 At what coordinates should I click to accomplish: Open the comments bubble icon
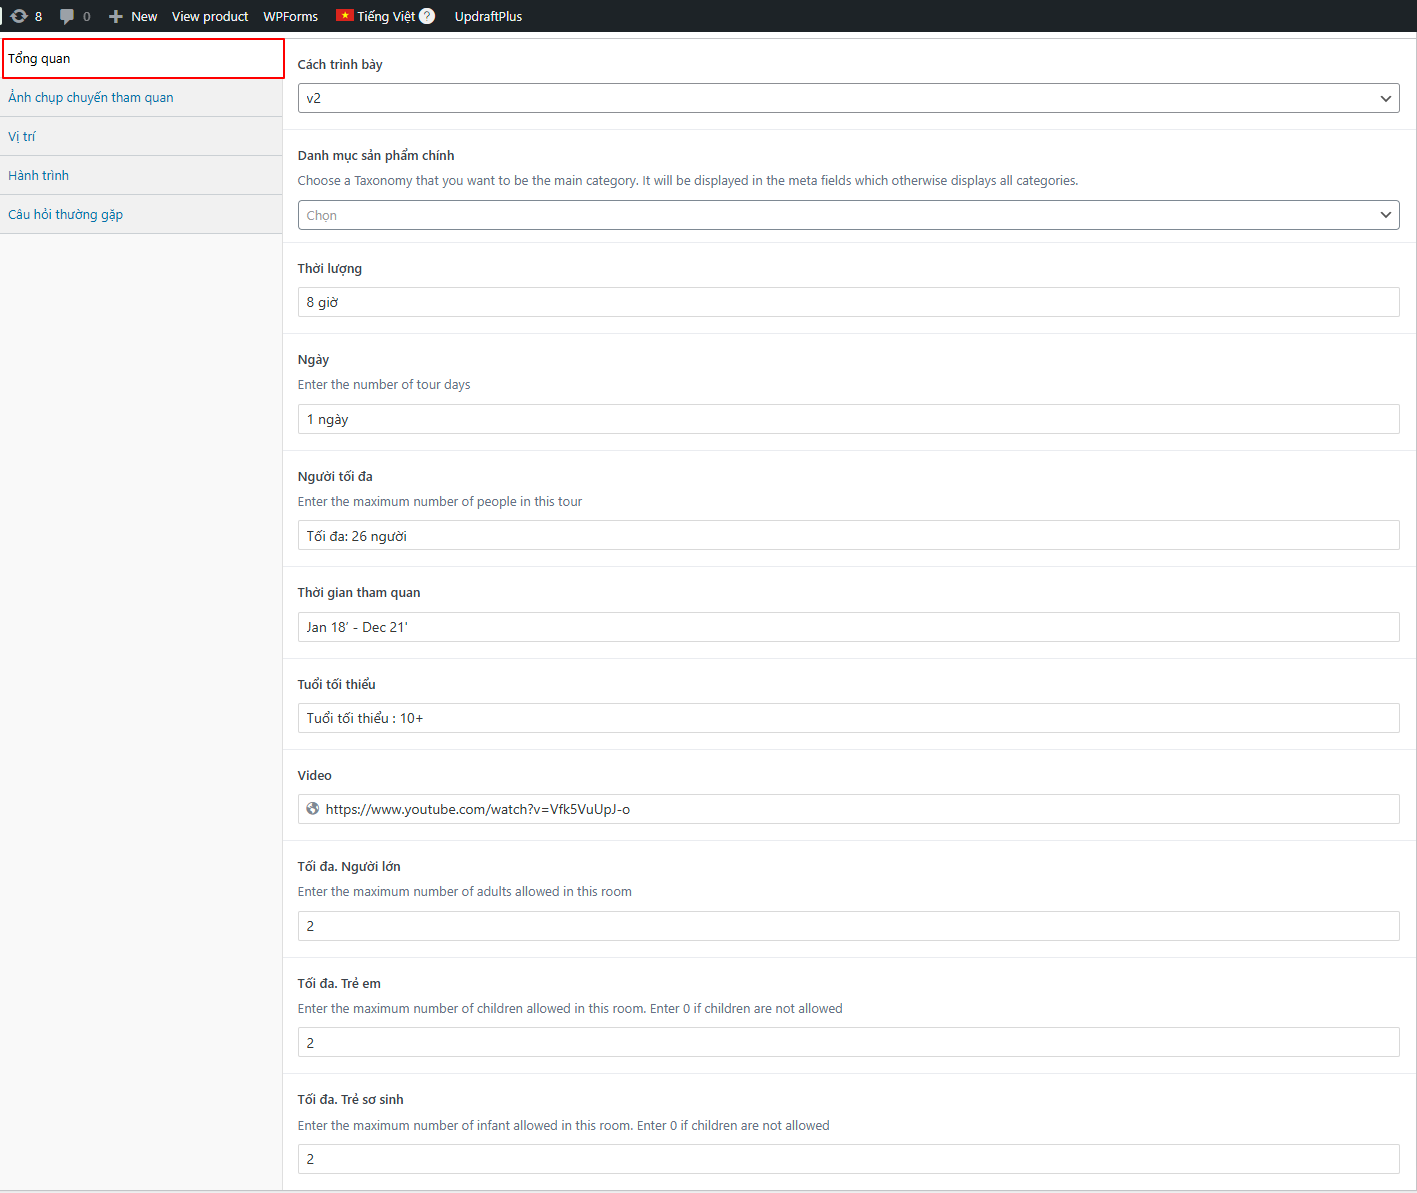[67, 16]
